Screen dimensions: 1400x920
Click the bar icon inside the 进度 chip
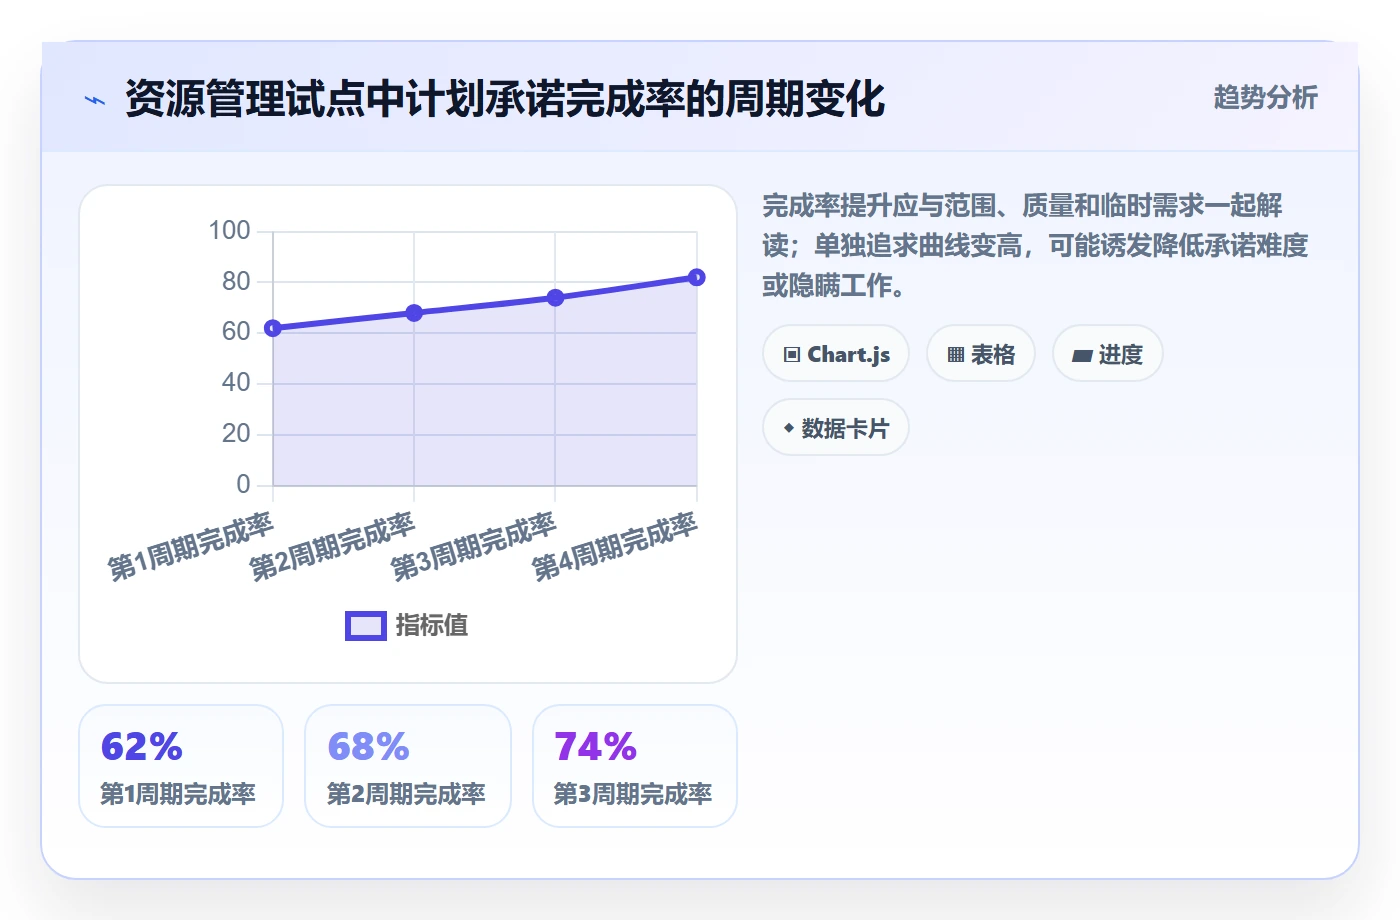(1082, 356)
